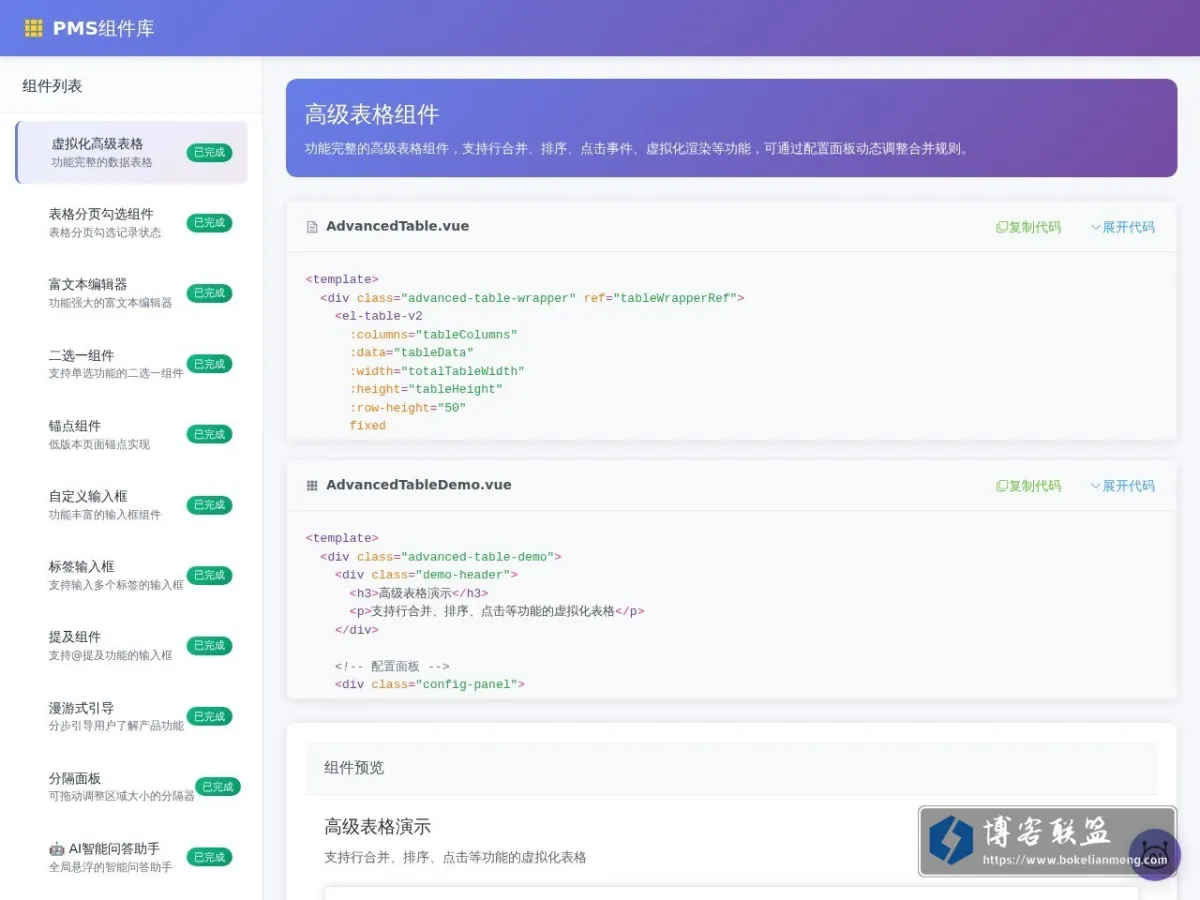1200x900 pixels.
Task: Open 锚点组件 entry
Action: [x=131, y=434]
